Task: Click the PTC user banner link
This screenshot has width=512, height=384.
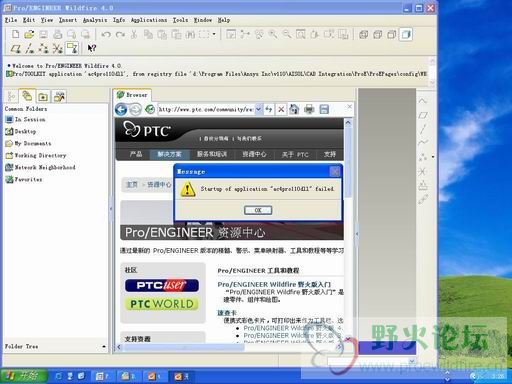Action: (162, 285)
